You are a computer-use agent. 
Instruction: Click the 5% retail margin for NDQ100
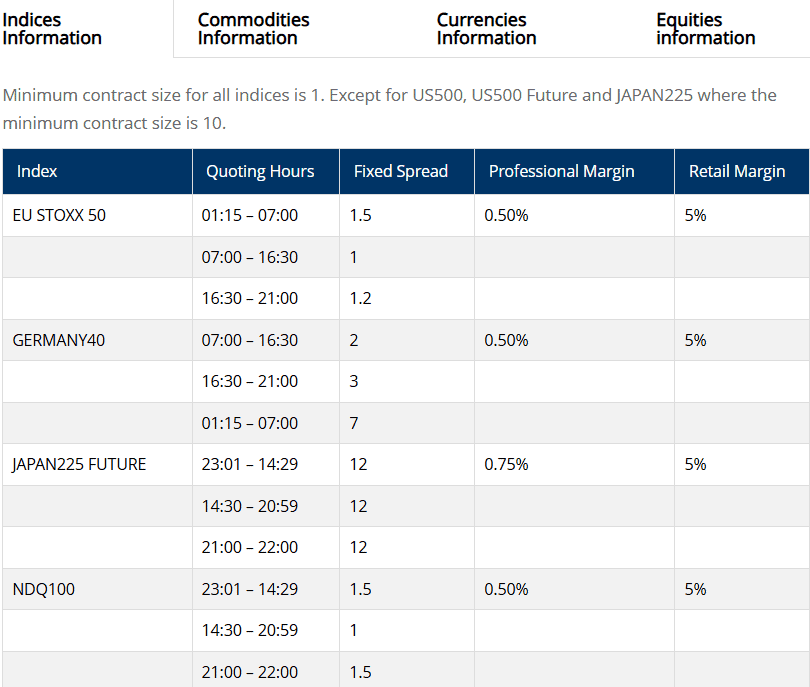[695, 589]
